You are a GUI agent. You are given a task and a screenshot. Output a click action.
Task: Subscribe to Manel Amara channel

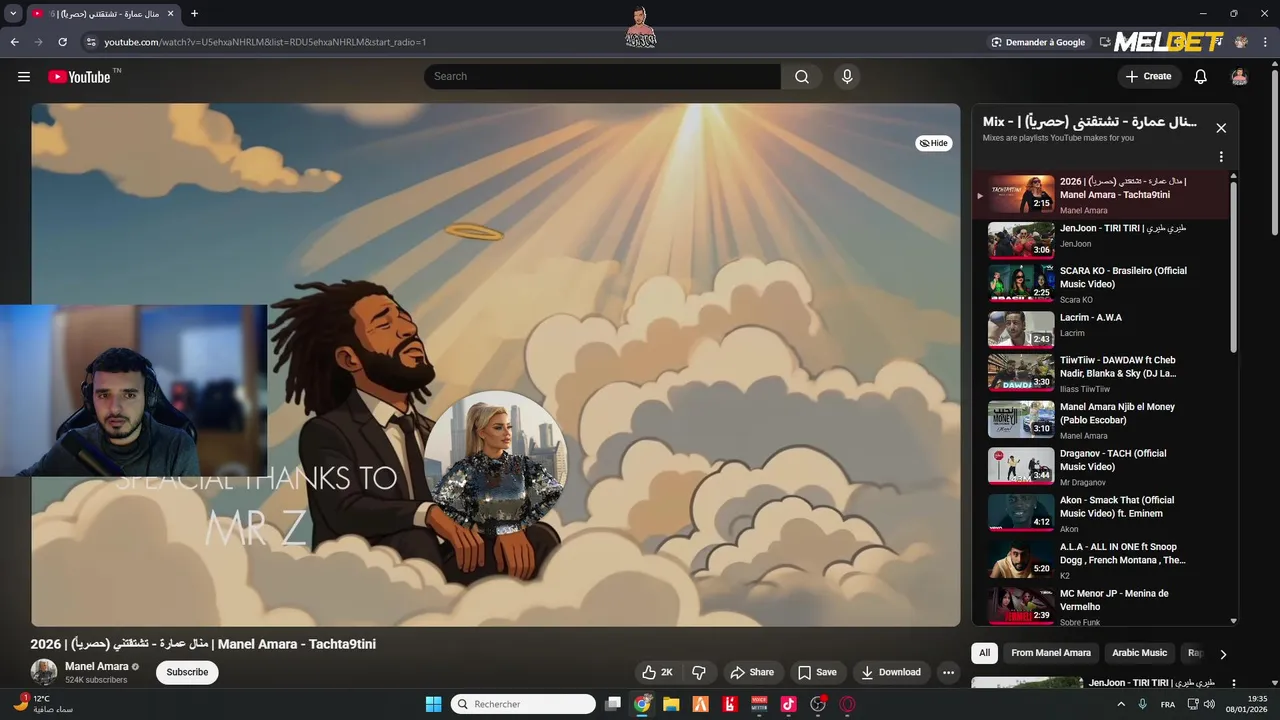point(187,672)
